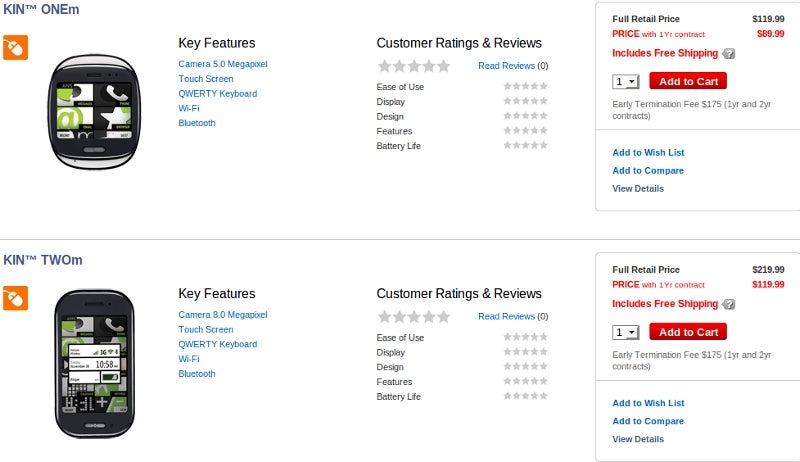
Task: Open the free shipping help icon for KIN TWOm
Action: click(x=729, y=304)
